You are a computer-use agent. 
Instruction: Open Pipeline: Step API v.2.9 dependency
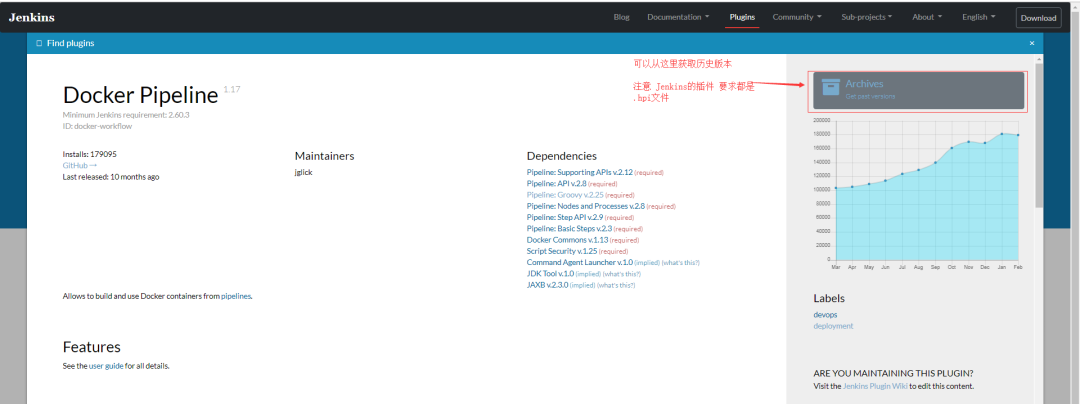(x=565, y=217)
